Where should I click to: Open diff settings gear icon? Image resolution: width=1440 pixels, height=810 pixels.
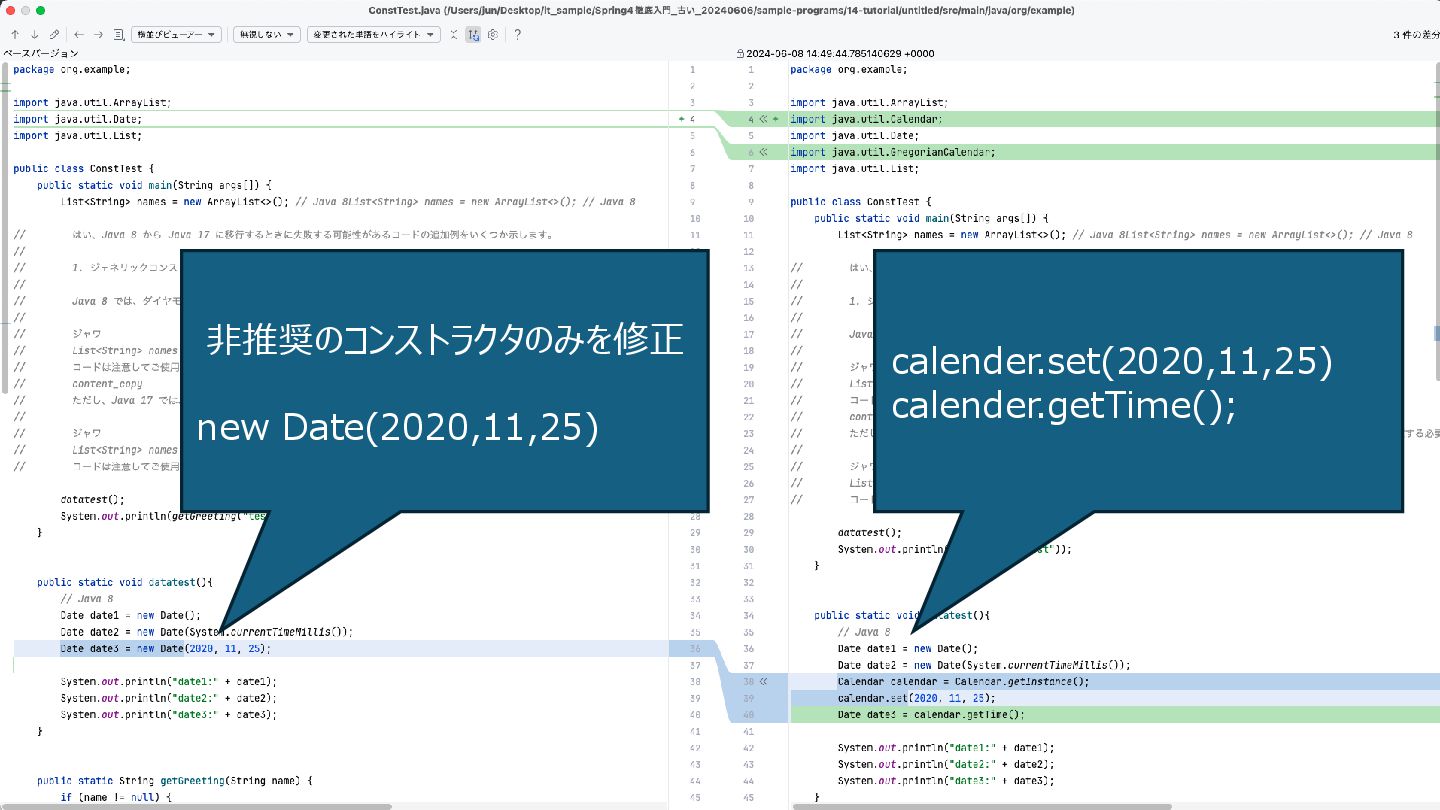tap(493, 34)
